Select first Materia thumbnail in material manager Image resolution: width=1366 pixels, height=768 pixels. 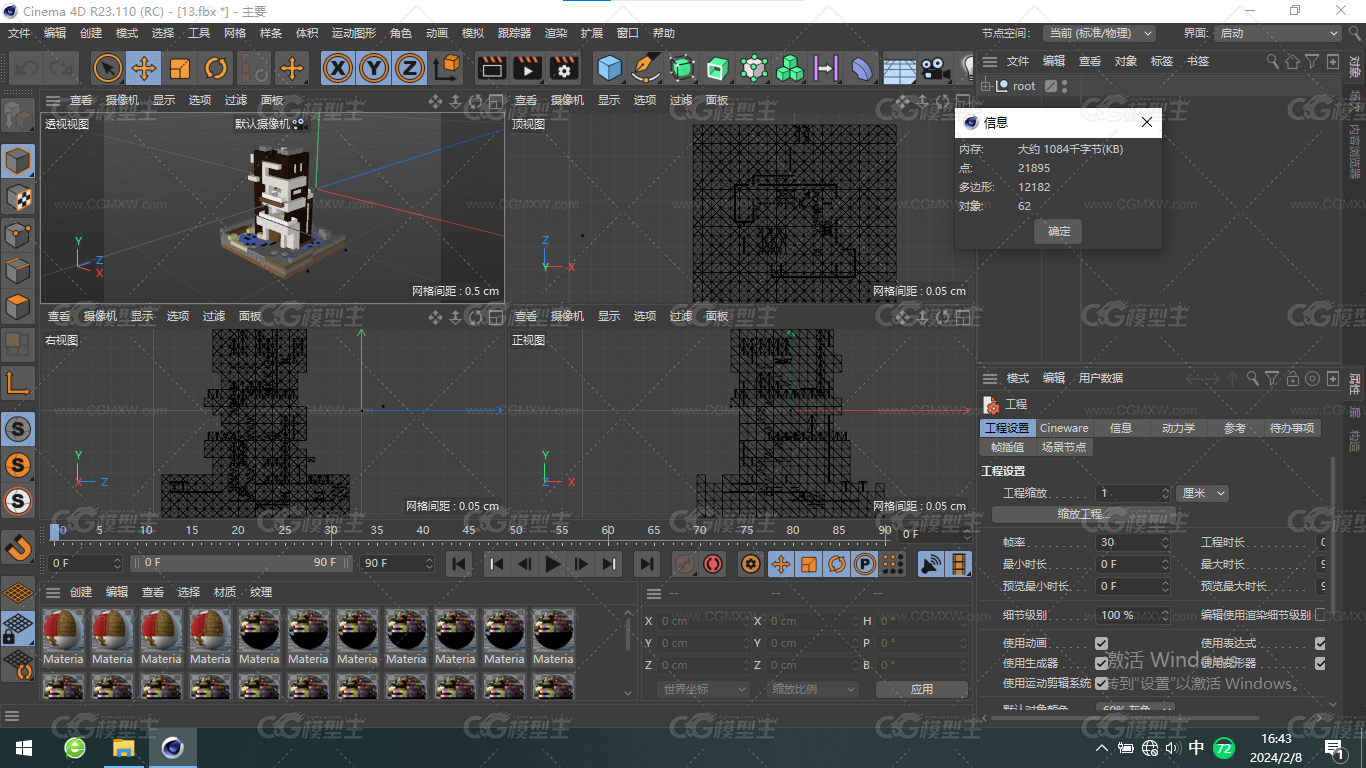[x=64, y=638]
